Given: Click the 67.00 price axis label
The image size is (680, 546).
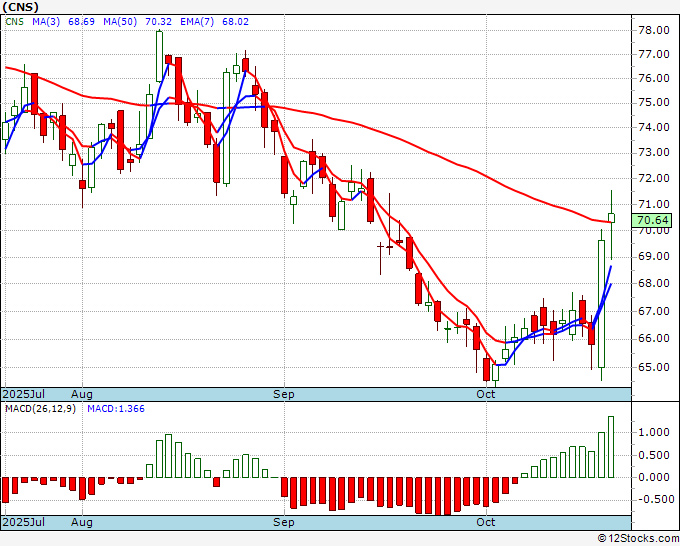Looking at the screenshot, I should click(x=654, y=311).
